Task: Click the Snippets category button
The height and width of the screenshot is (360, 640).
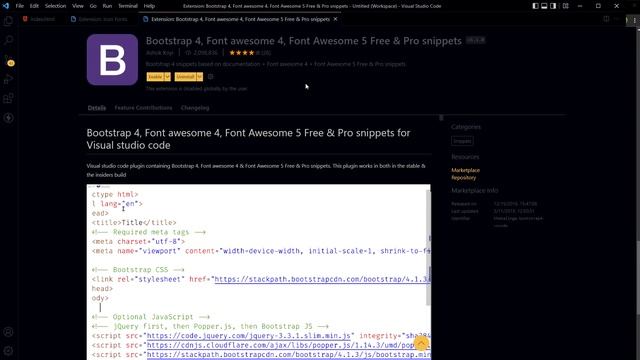Action: (x=462, y=141)
